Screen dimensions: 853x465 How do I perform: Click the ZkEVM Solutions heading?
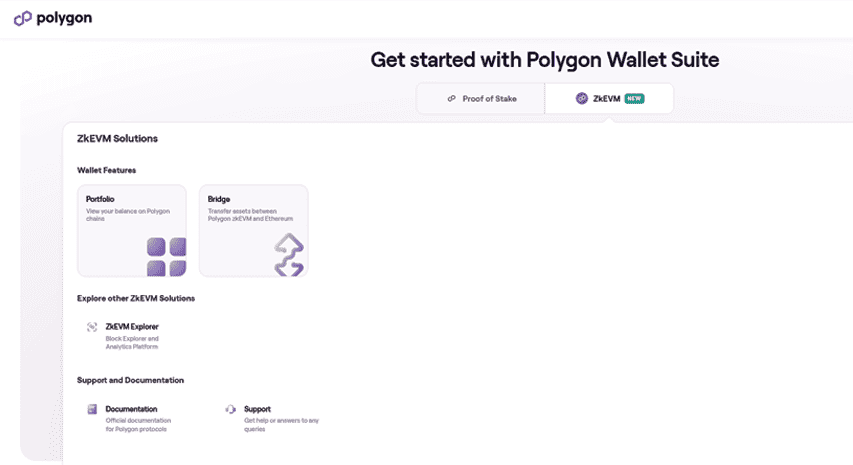tap(118, 139)
